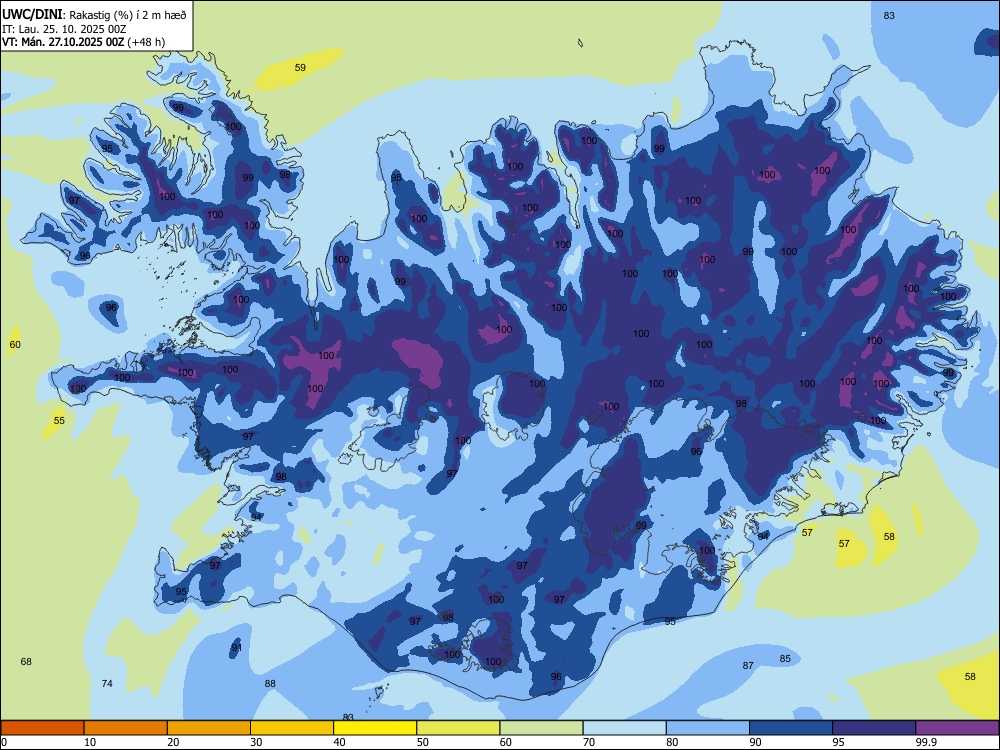Select the medium blue 80–90 legend swatch

[708, 728]
